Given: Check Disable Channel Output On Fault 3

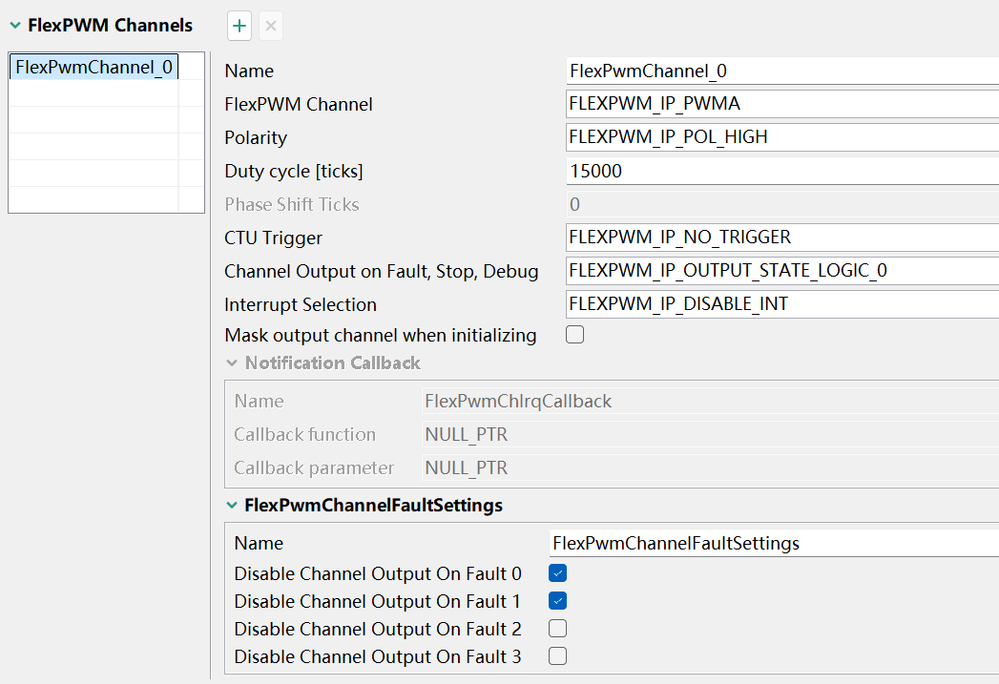Looking at the screenshot, I should coord(558,656).
